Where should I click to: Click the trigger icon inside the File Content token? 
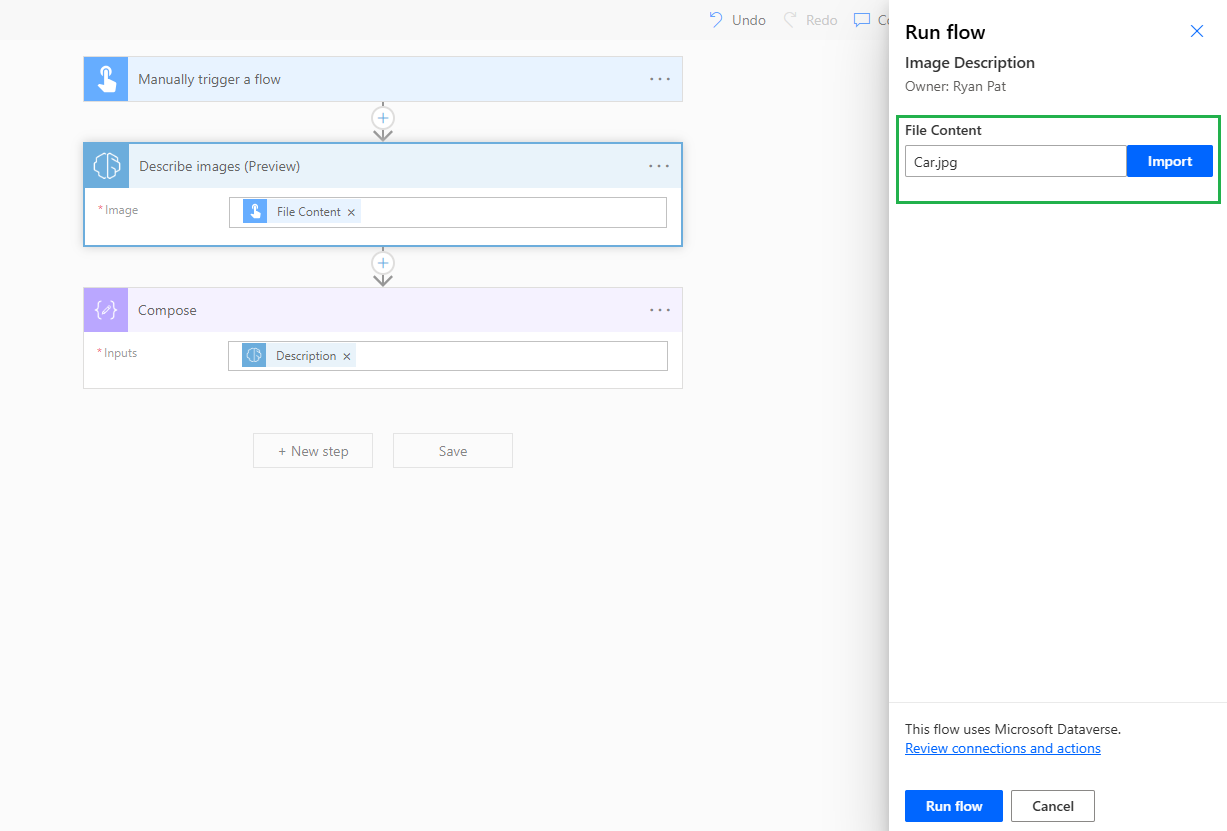253,211
